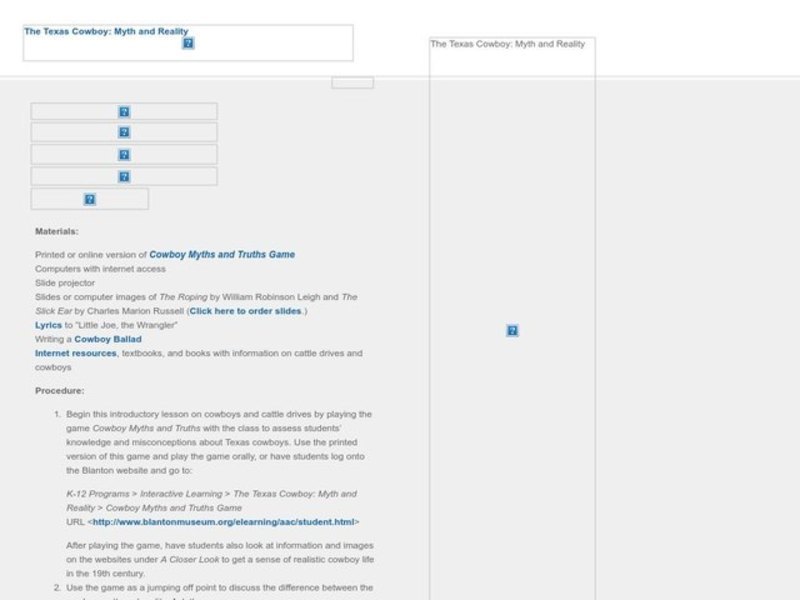Click the small empty box under the header line
The width and height of the screenshot is (800, 600).
tap(352, 83)
